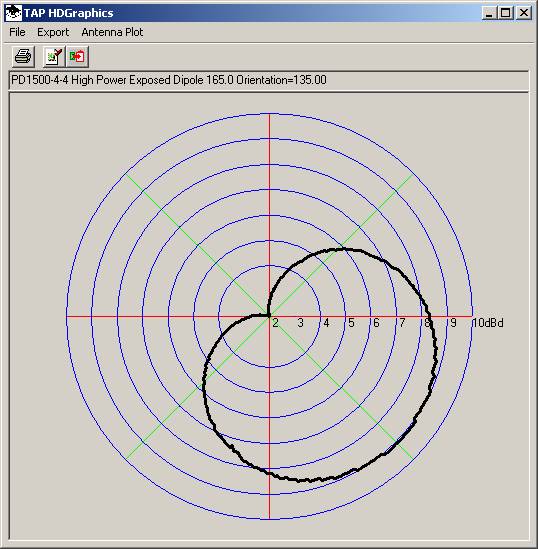Click the 8 dBd scale label

point(427,323)
